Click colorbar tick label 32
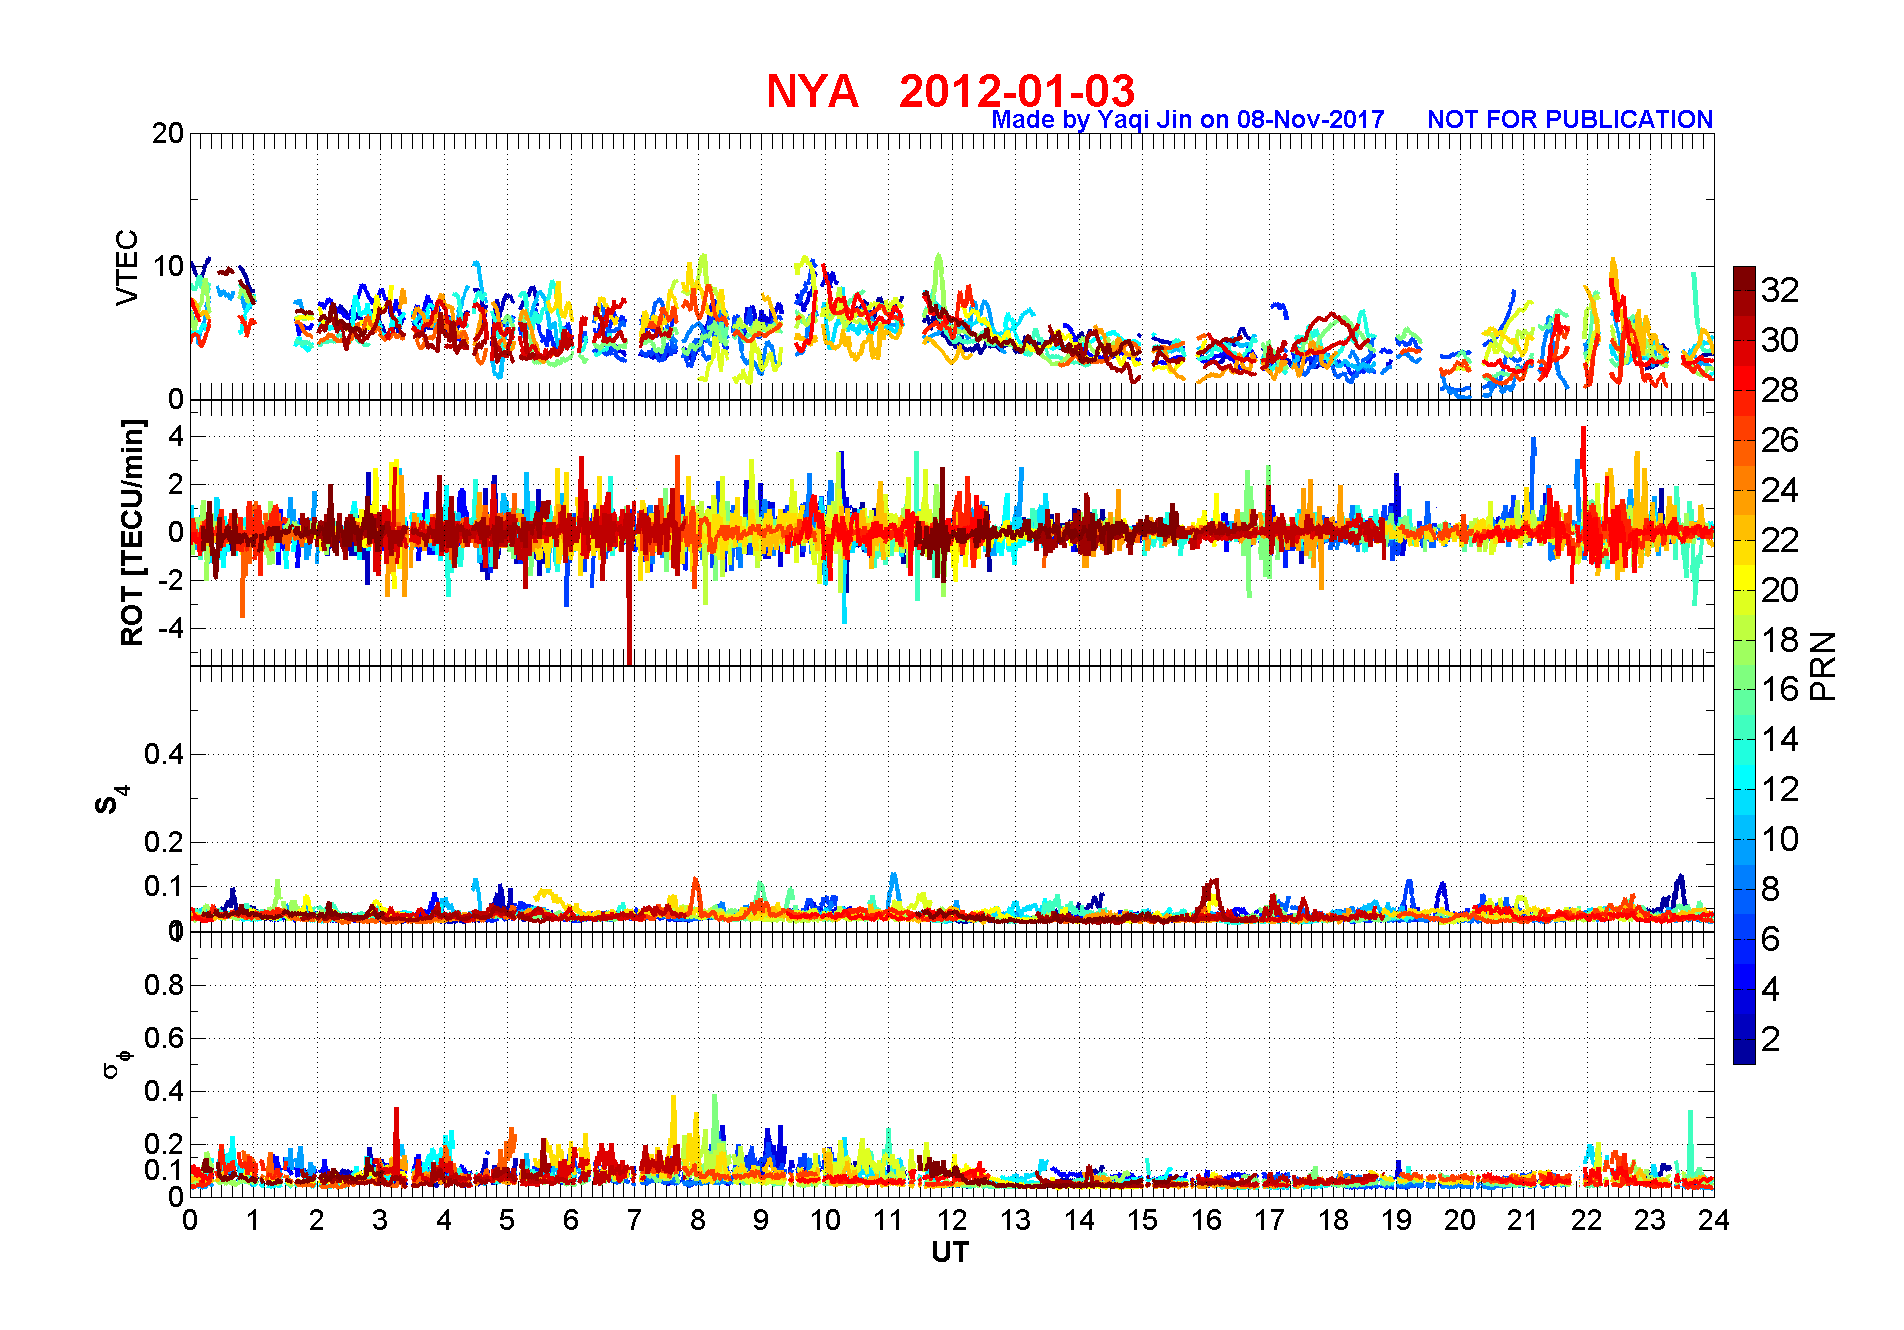This screenshot has width=1904, height=1330. point(1780,290)
